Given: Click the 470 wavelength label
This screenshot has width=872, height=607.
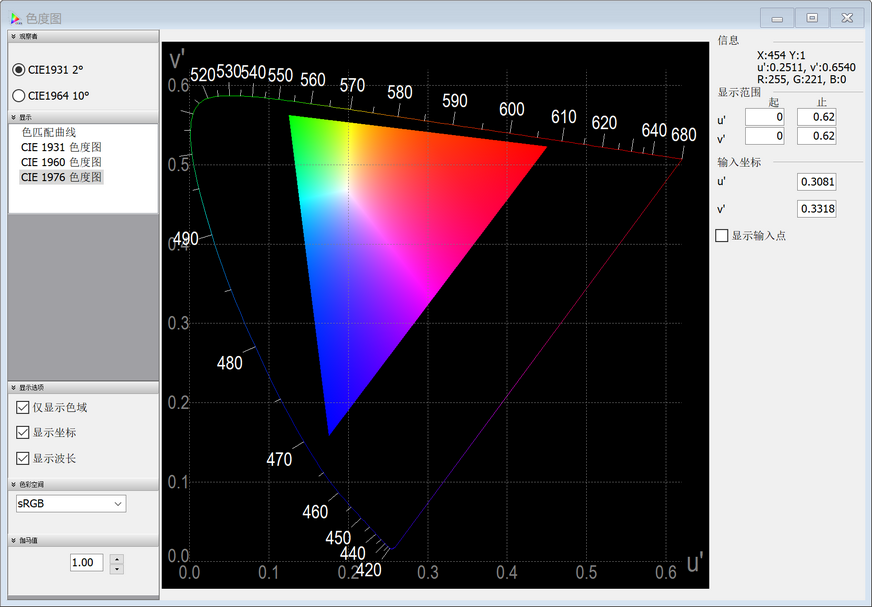Looking at the screenshot, I should pos(279,460).
